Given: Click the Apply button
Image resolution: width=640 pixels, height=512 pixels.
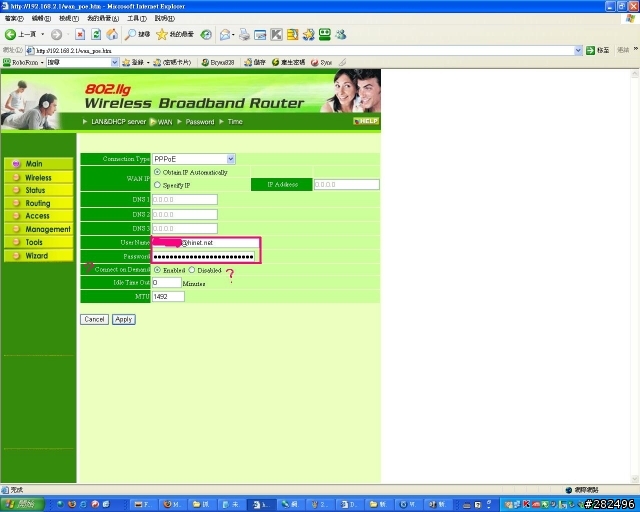Looking at the screenshot, I should [124, 319].
